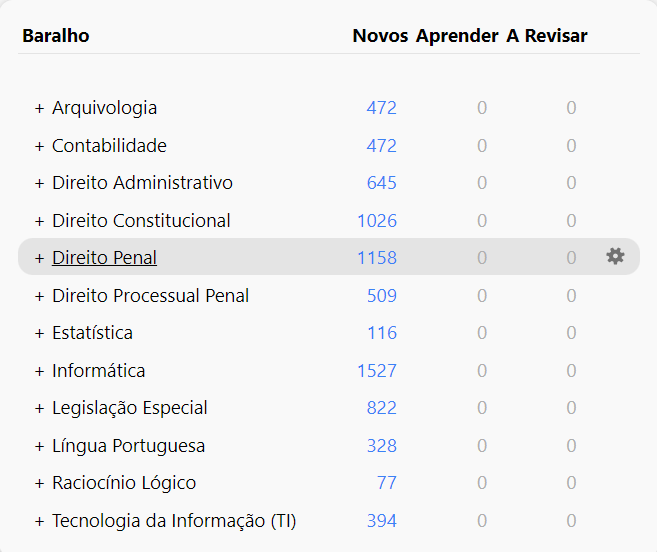Select the Legislação Especial deck

coord(129,408)
